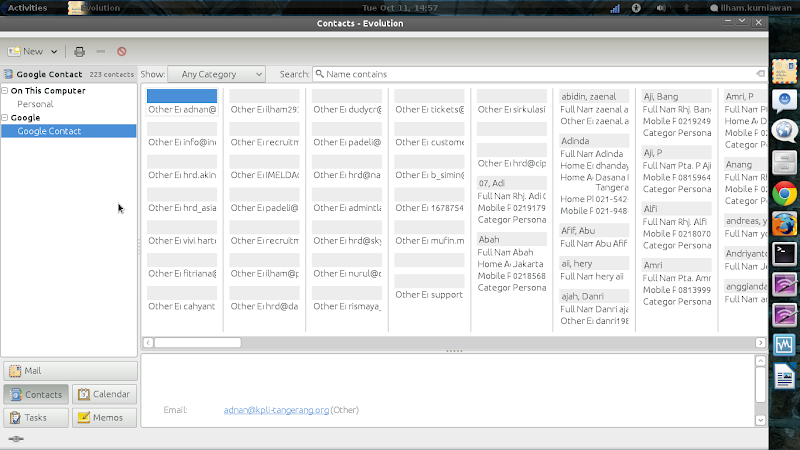
Task: Open the ilham.kurniawan user menu
Action: pos(750,8)
